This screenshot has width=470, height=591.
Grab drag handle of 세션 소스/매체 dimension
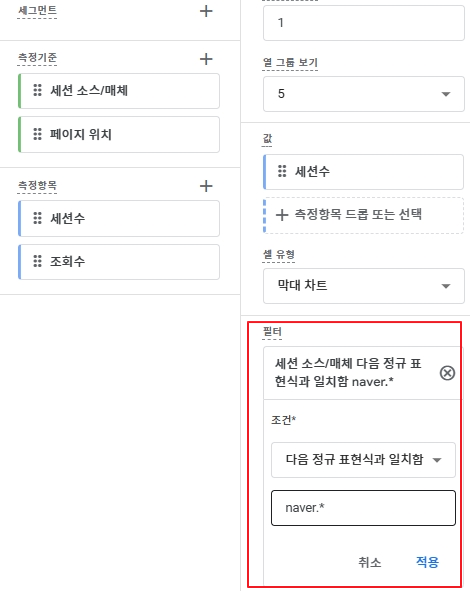coord(37,90)
